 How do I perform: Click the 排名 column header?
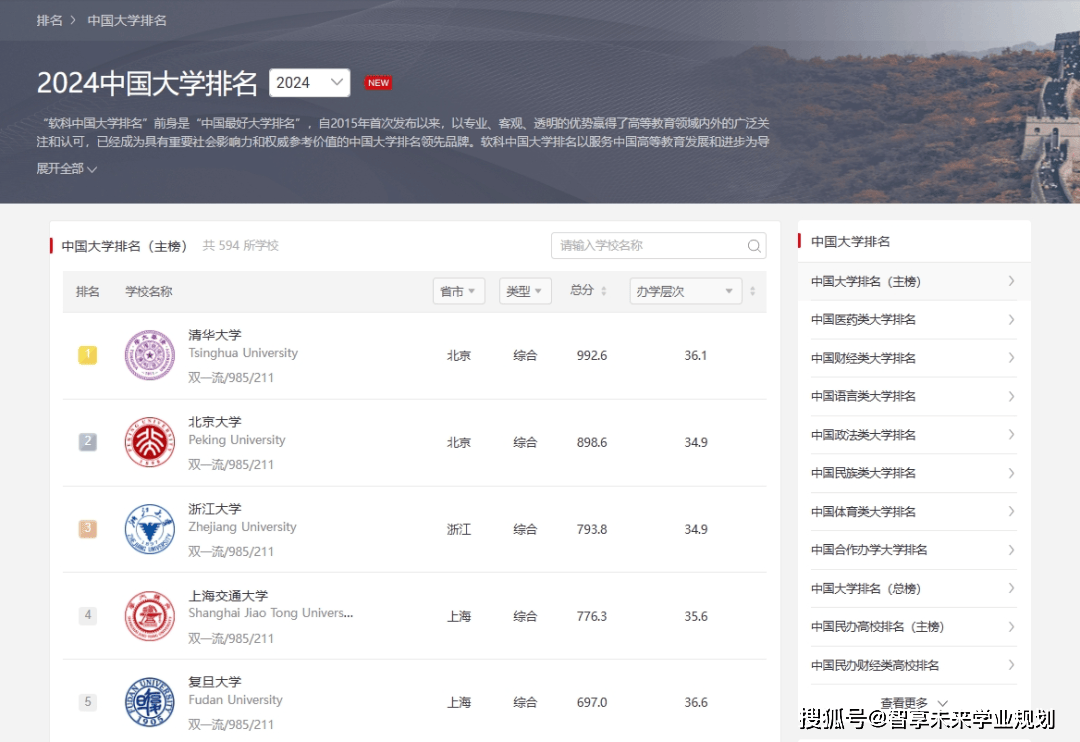[87, 291]
